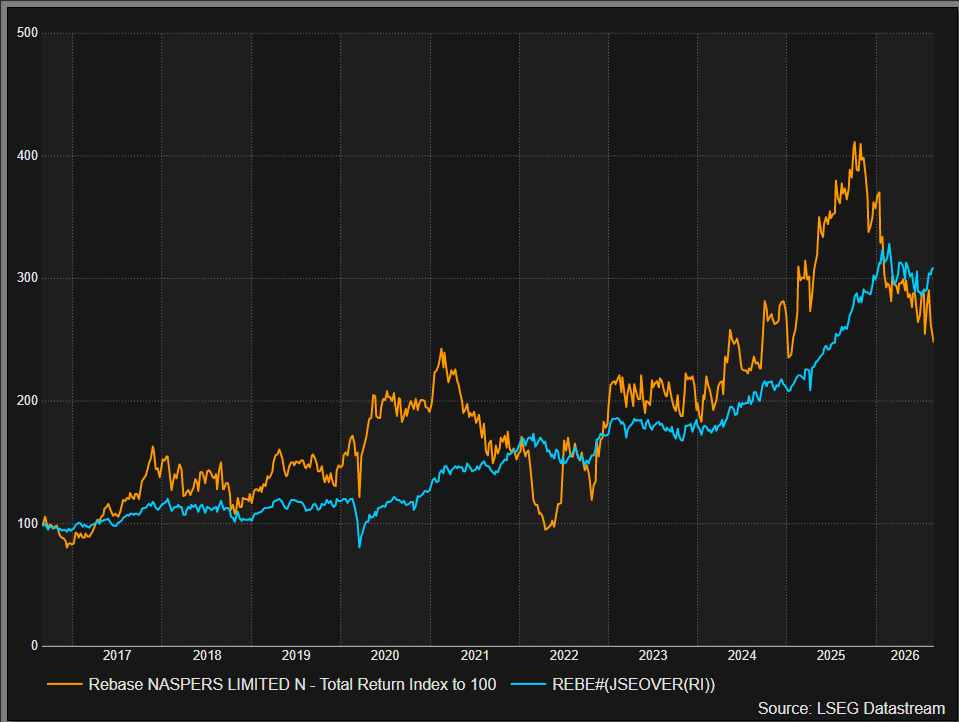
Task: Click the 2019 x-axis label
Action: tap(296, 655)
